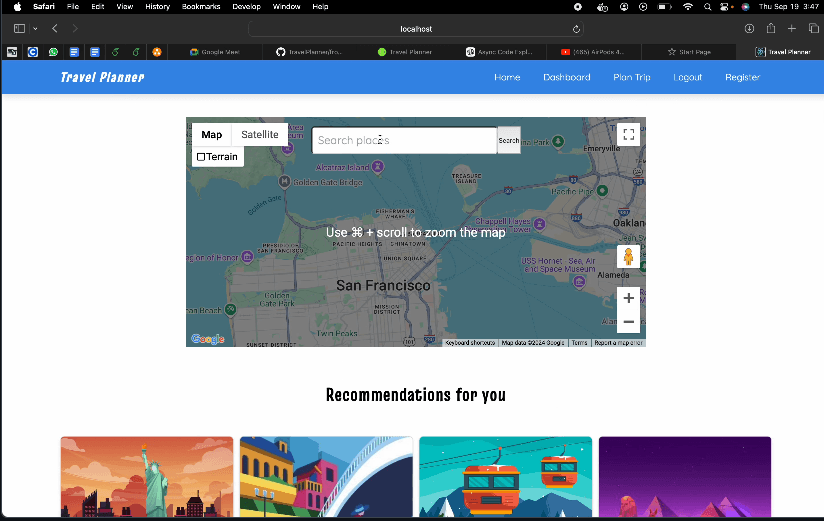Open the Bookmarks menu
824x521 pixels.
tap(201, 6)
